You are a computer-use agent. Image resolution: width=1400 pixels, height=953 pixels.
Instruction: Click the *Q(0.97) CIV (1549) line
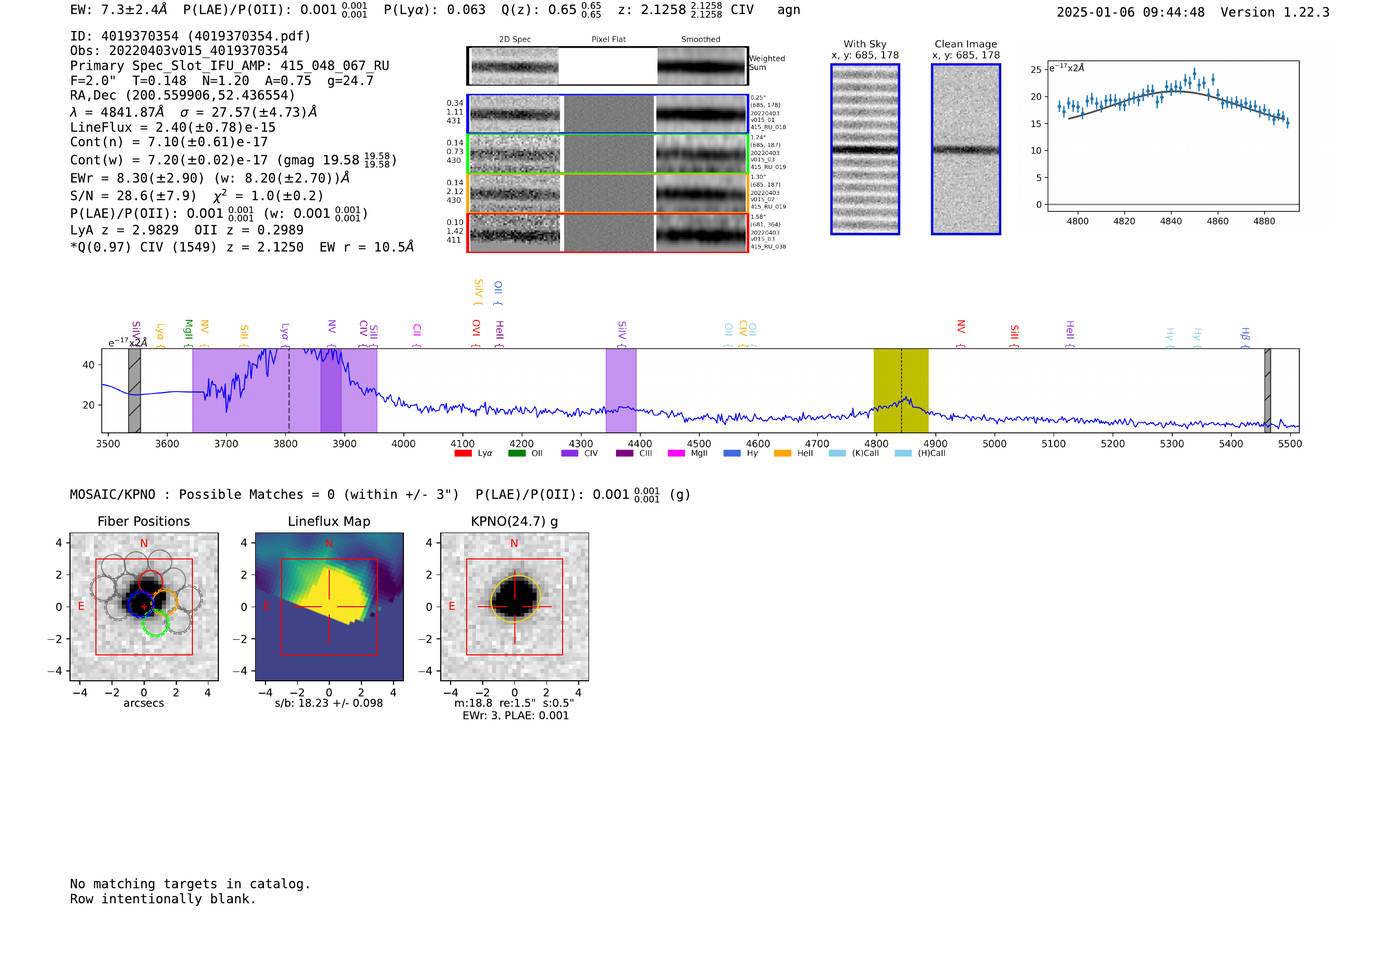click(x=242, y=247)
